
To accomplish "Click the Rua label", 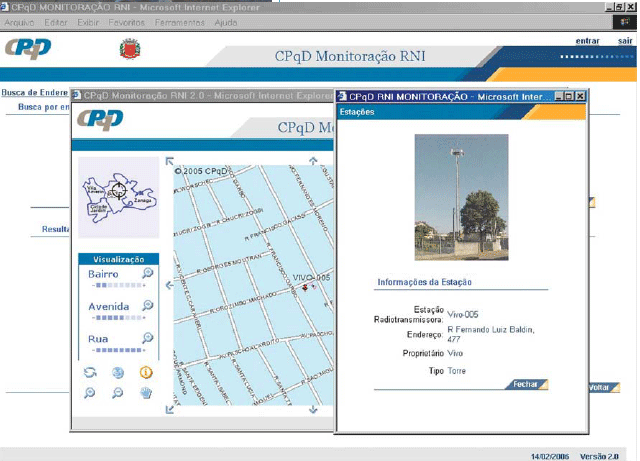I will click(98, 339).
